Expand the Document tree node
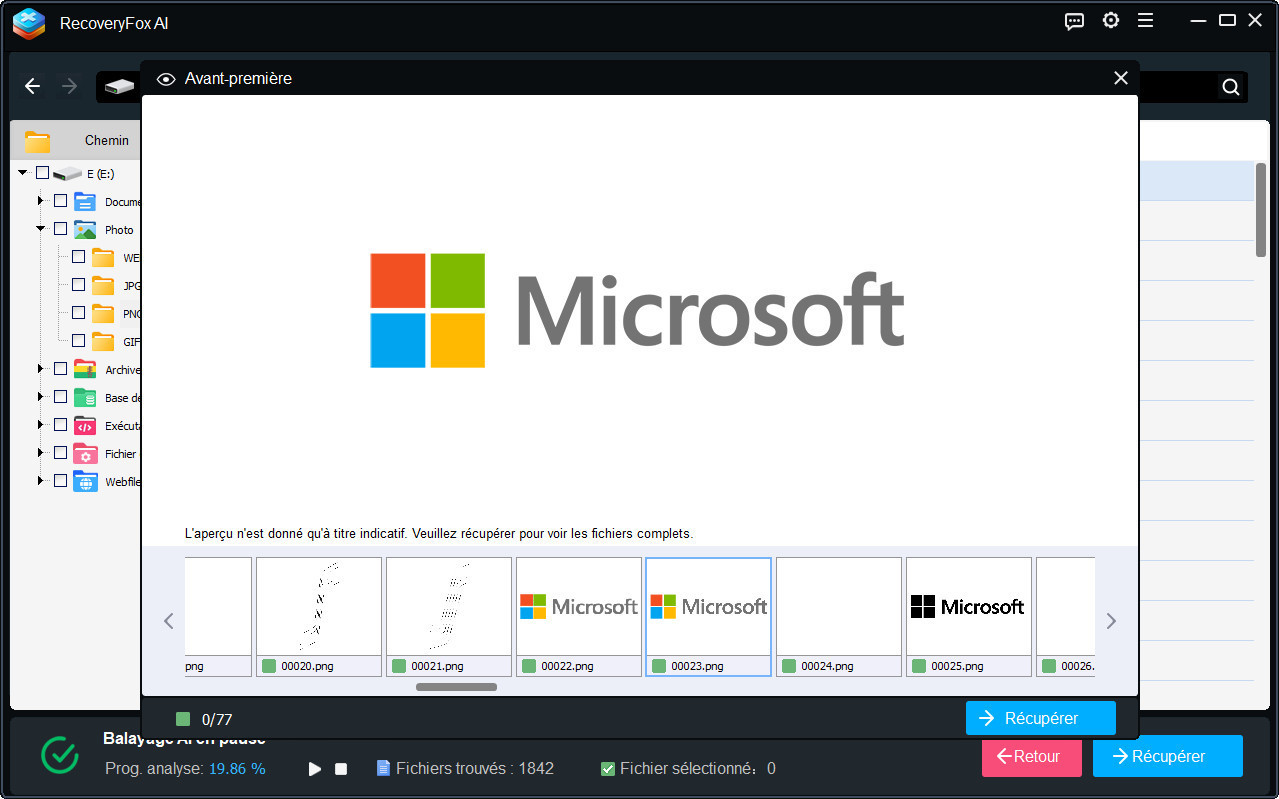Image resolution: width=1279 pixels, height=799 pixels. point(41,201)
